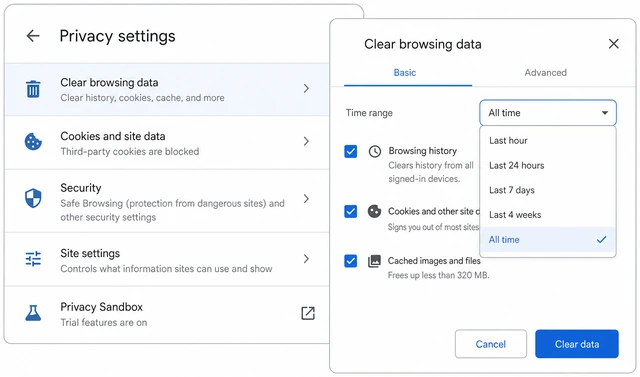Uncheck the Browsing history checkbox
640x377 pixels.
[x=351, y=151]
